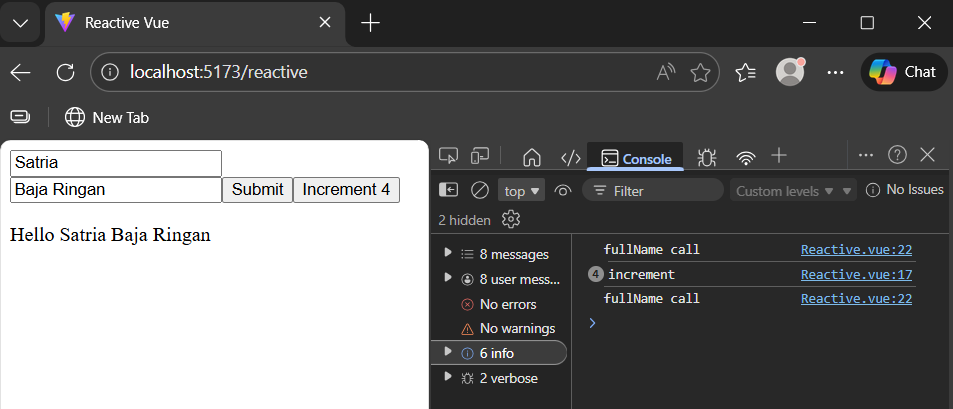The height and width of the screenshot is (409, 953).
Task: Click the address bar URL localhost:5173/reactive
Action: pyautogui.click(x=219, y=72)
